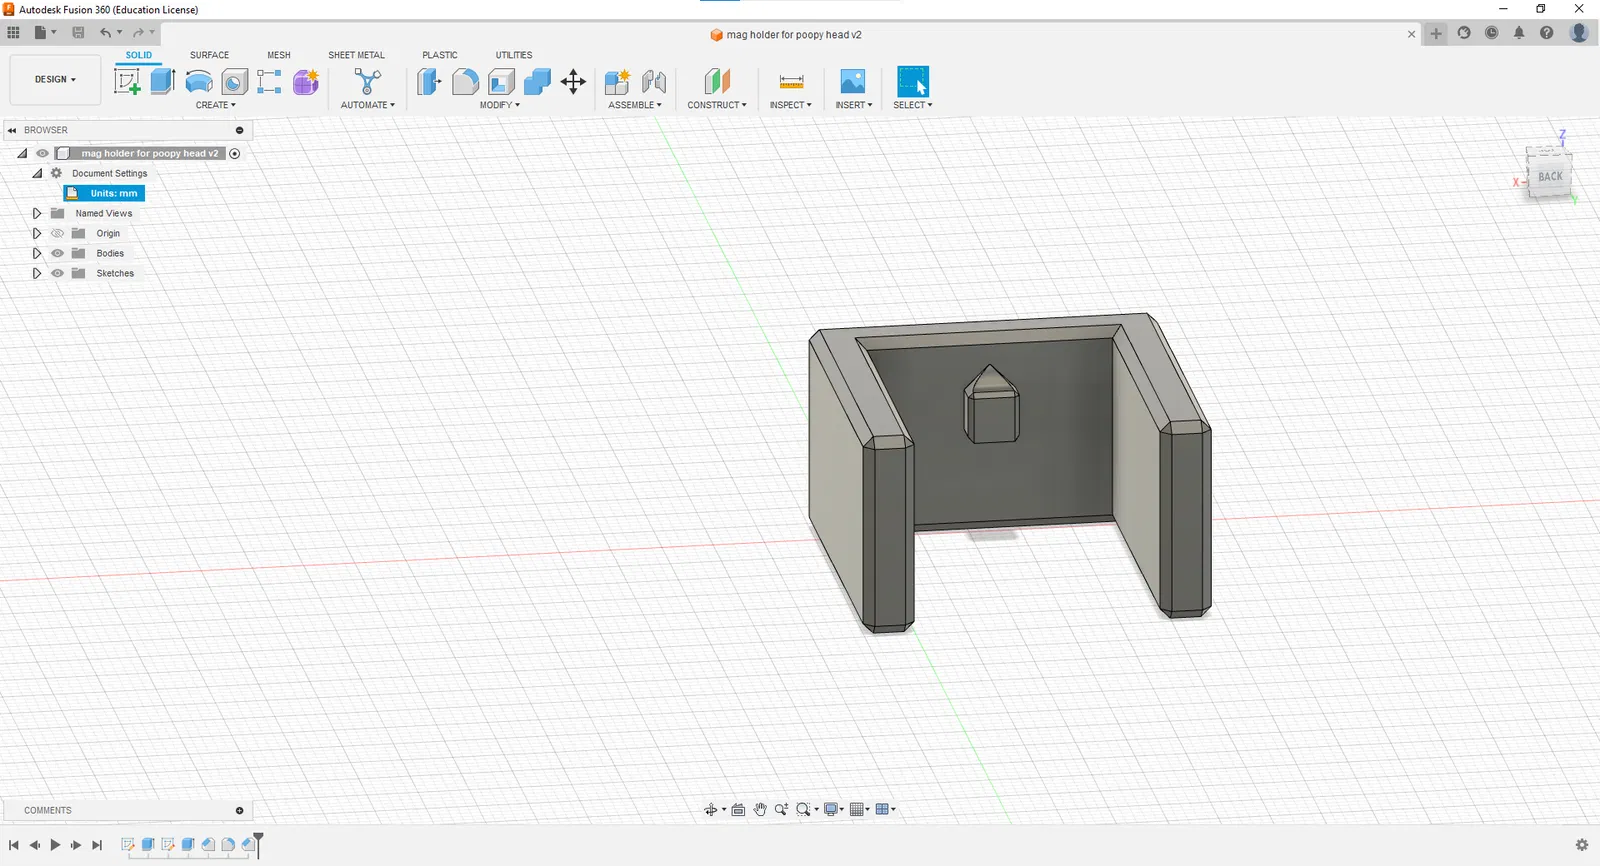
Task: Activate the Select tool icon
Action: pos(913,81)
